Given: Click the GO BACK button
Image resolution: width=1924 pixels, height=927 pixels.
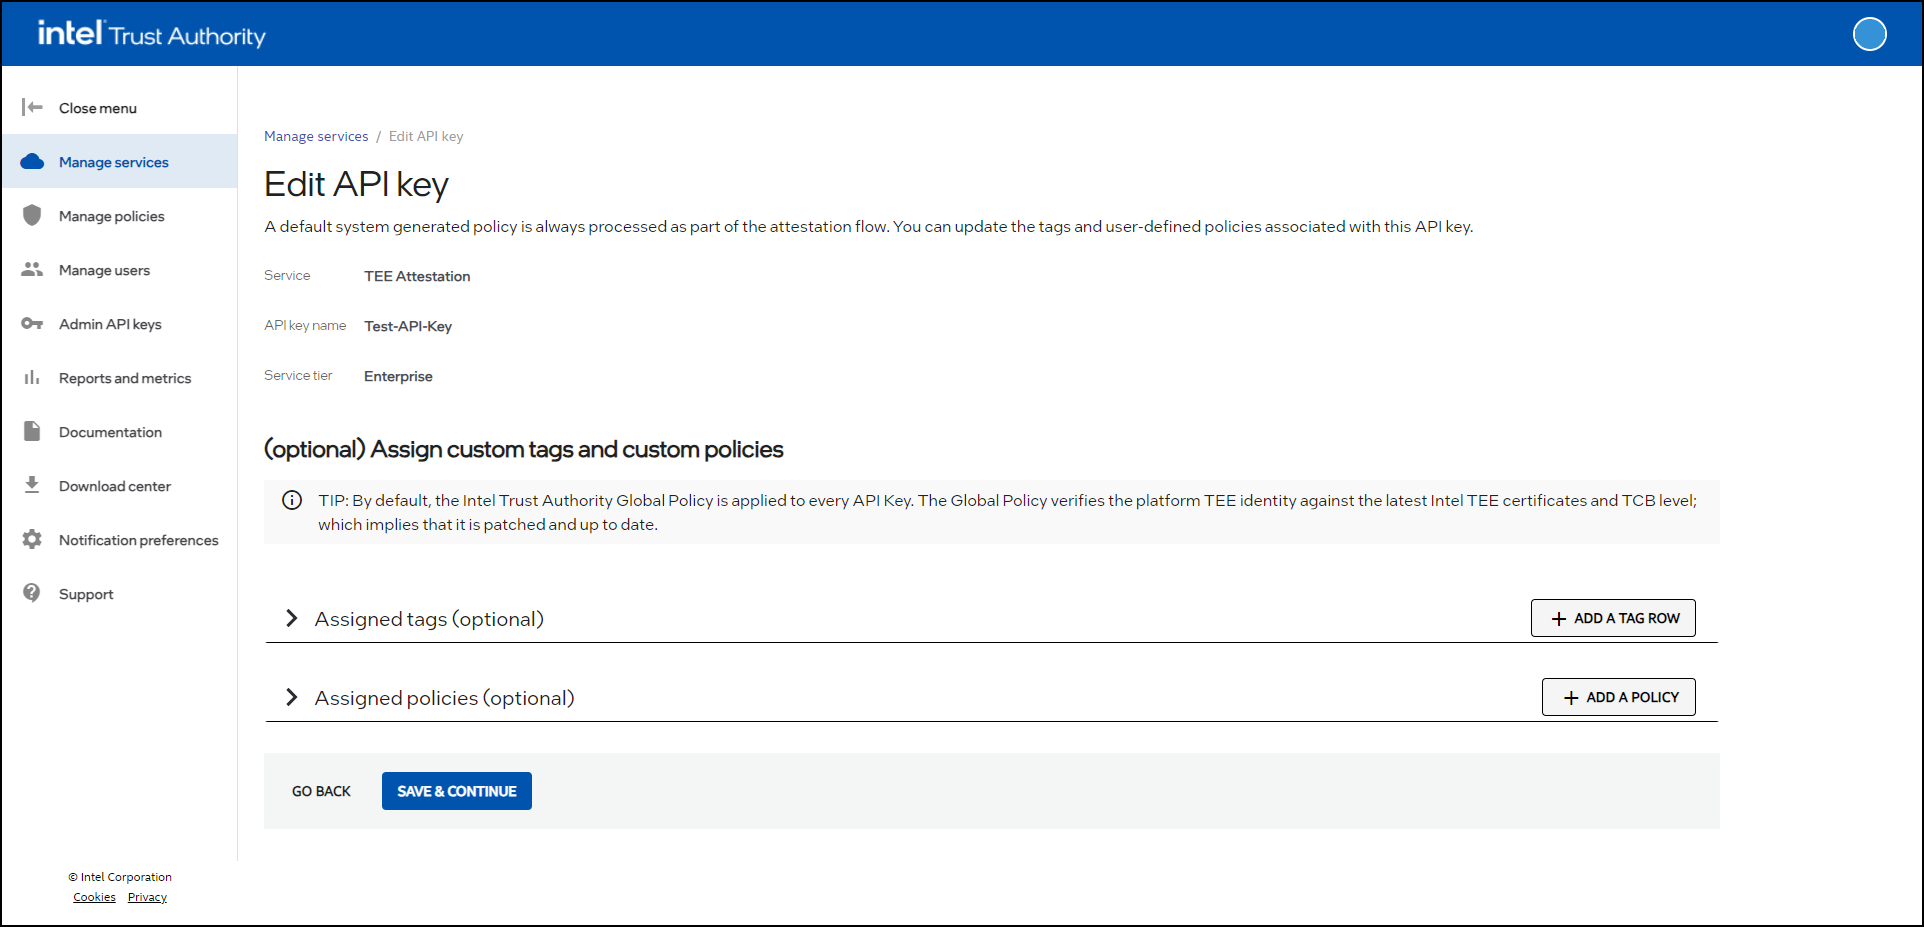Looking at the screenshot, I should 321,791.
